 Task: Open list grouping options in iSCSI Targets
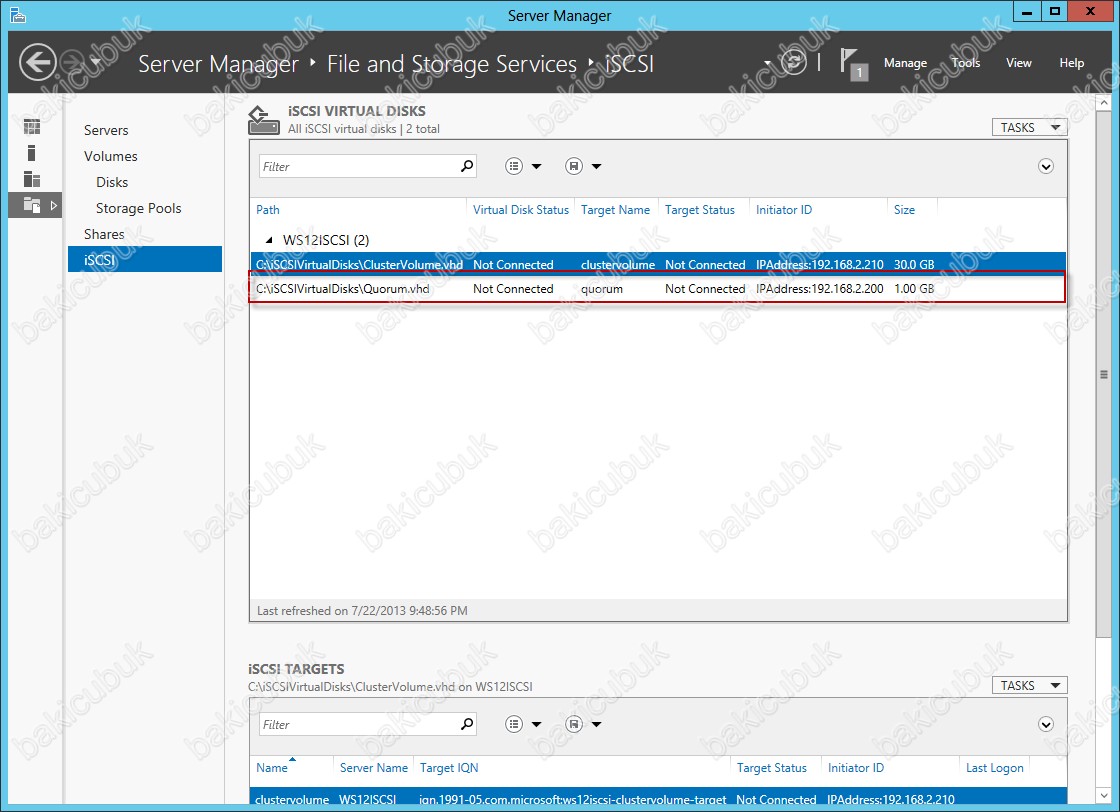(523, 724)
